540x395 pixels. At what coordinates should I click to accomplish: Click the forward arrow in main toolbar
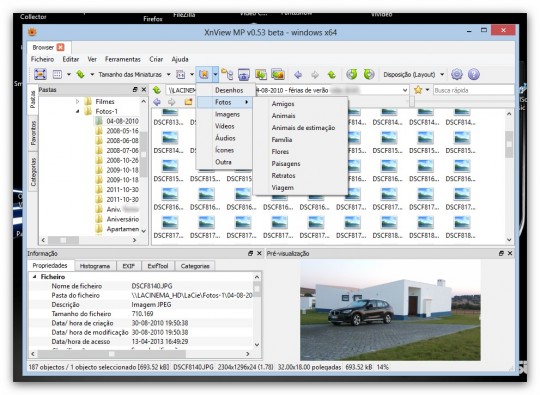tap(315, 74)
